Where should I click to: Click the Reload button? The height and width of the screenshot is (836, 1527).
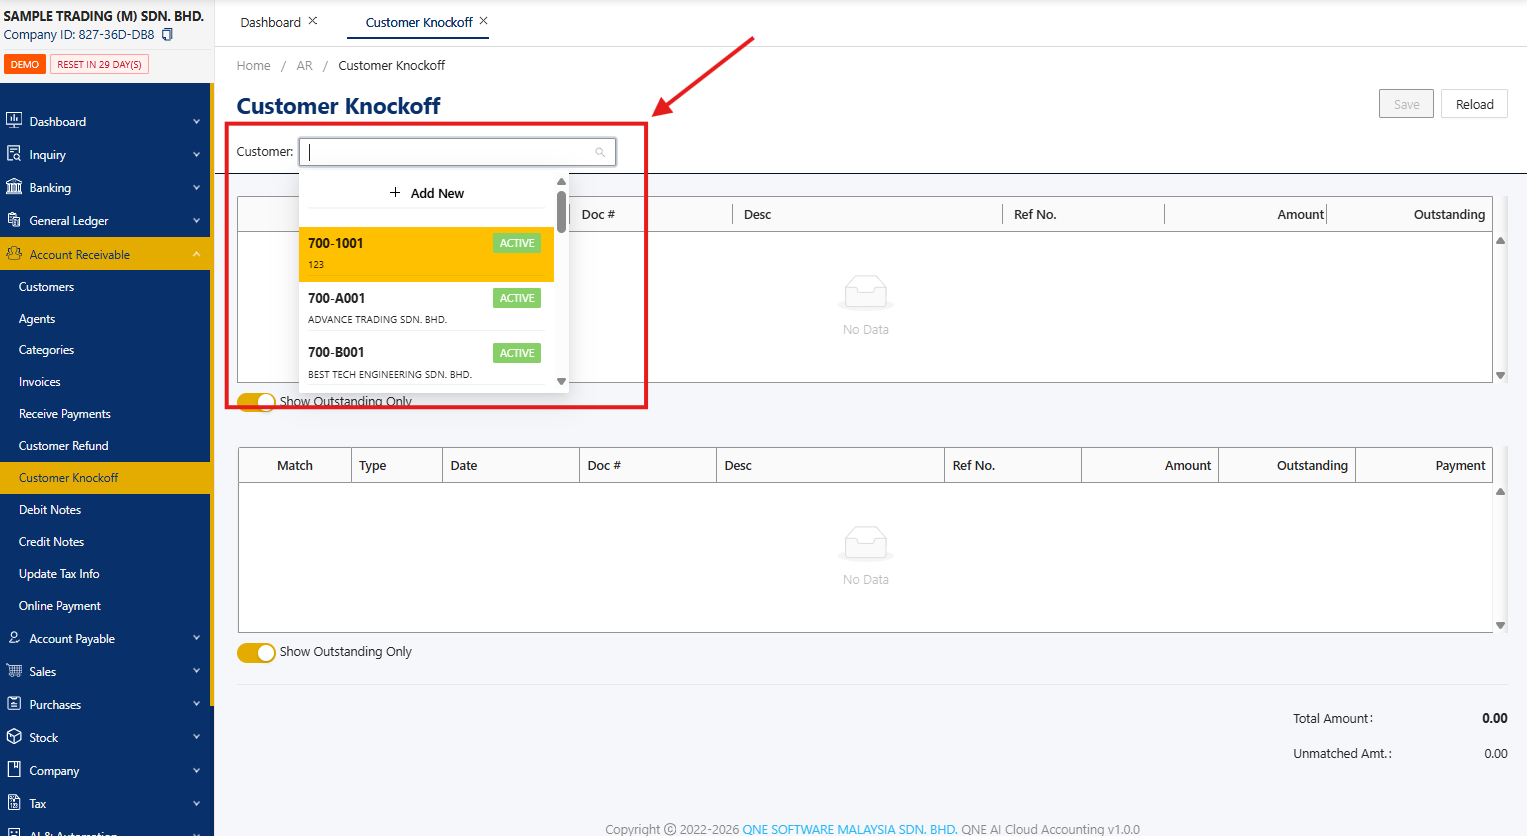[x=1474, y=104]
